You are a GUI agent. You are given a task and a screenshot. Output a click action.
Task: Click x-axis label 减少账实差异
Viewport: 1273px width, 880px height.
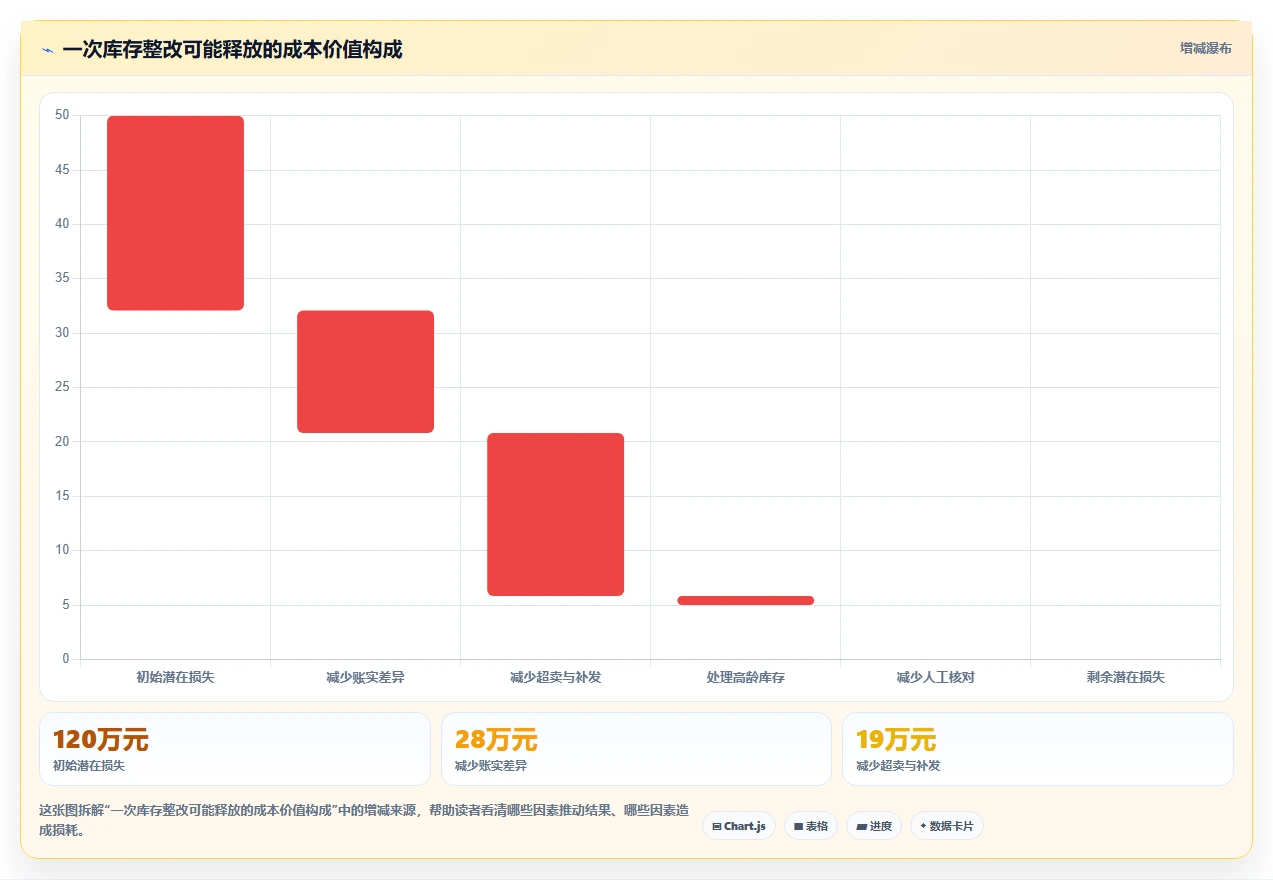coord(365,677)
